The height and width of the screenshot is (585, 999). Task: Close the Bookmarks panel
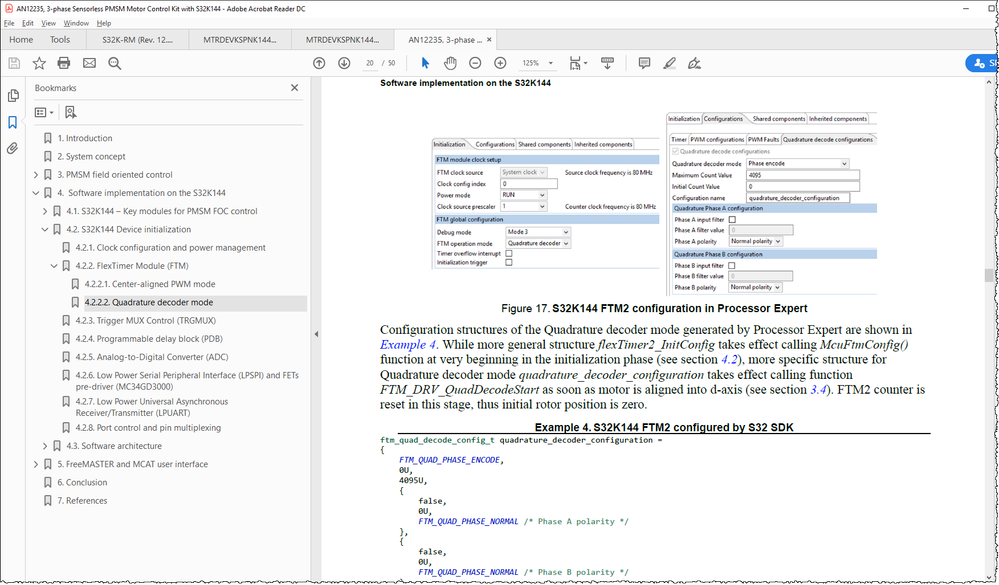point(294,88)
